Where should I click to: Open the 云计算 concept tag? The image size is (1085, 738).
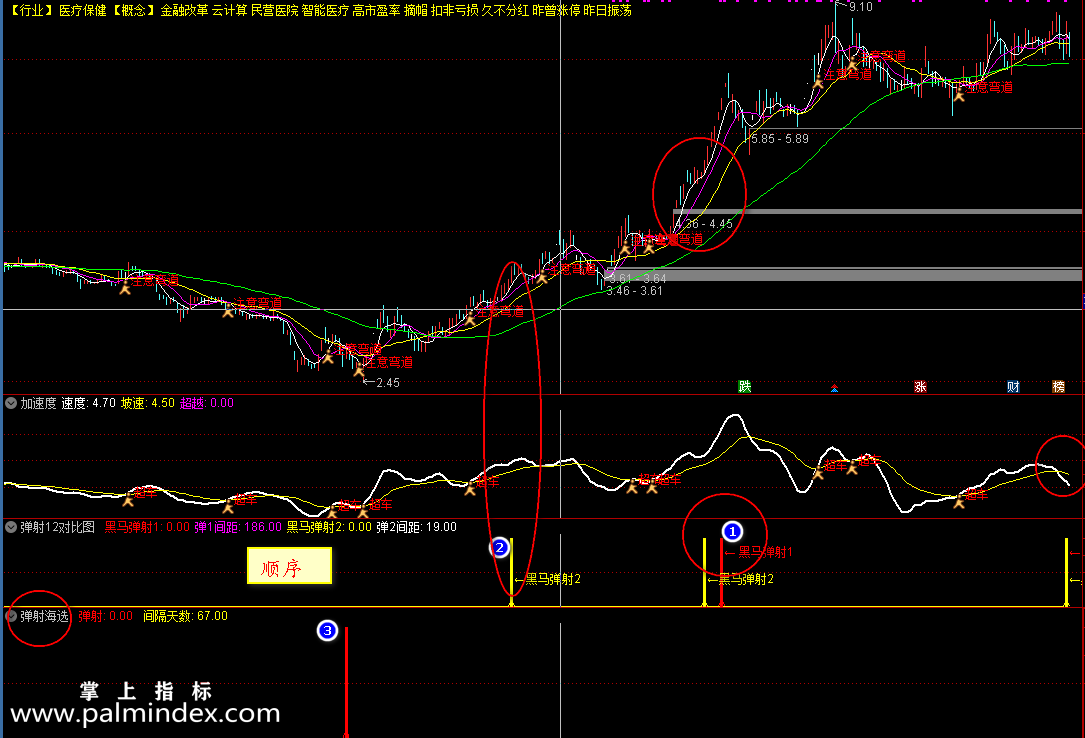pos(229,10)
